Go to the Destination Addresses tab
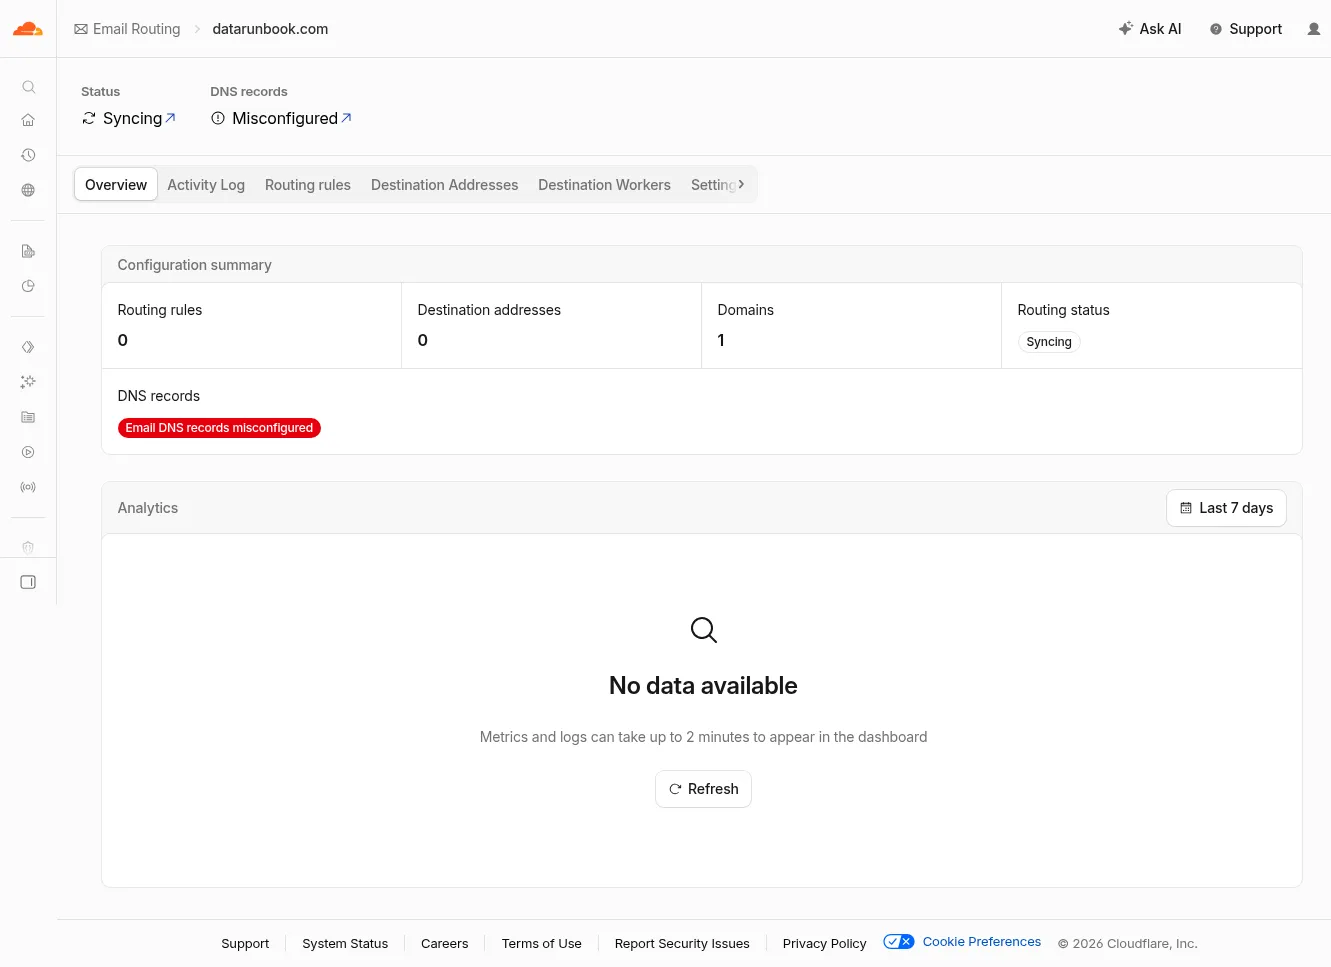1331x967 pixels. click(445, 185)
